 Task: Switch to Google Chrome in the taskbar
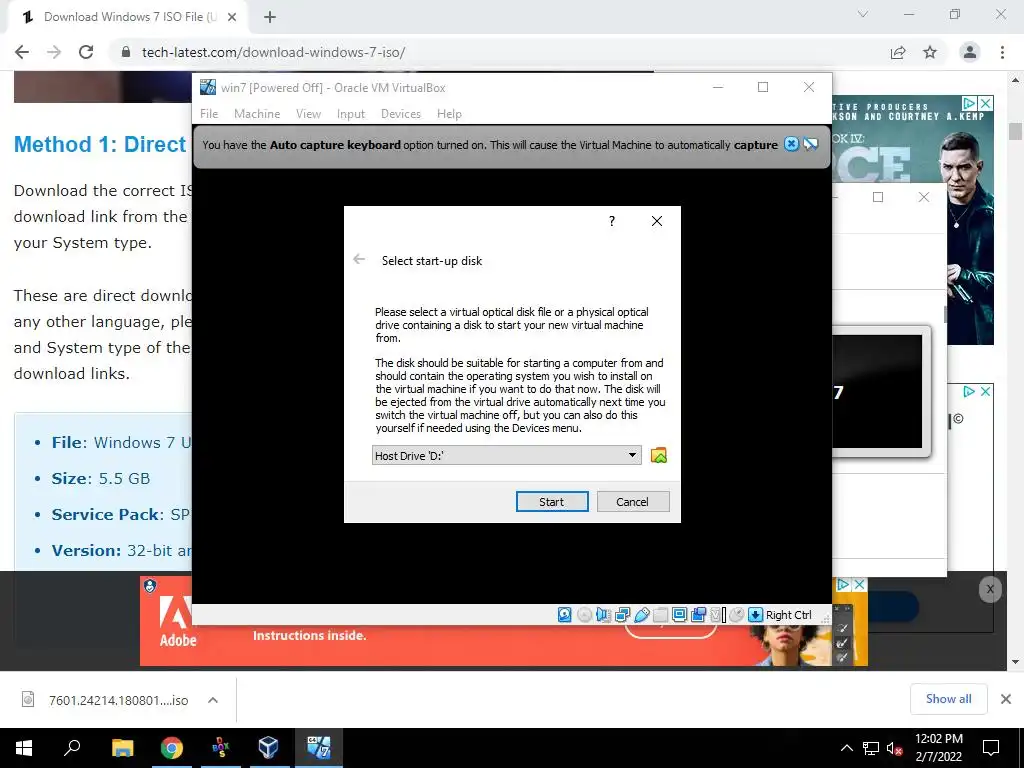click(x=172, y=747)
